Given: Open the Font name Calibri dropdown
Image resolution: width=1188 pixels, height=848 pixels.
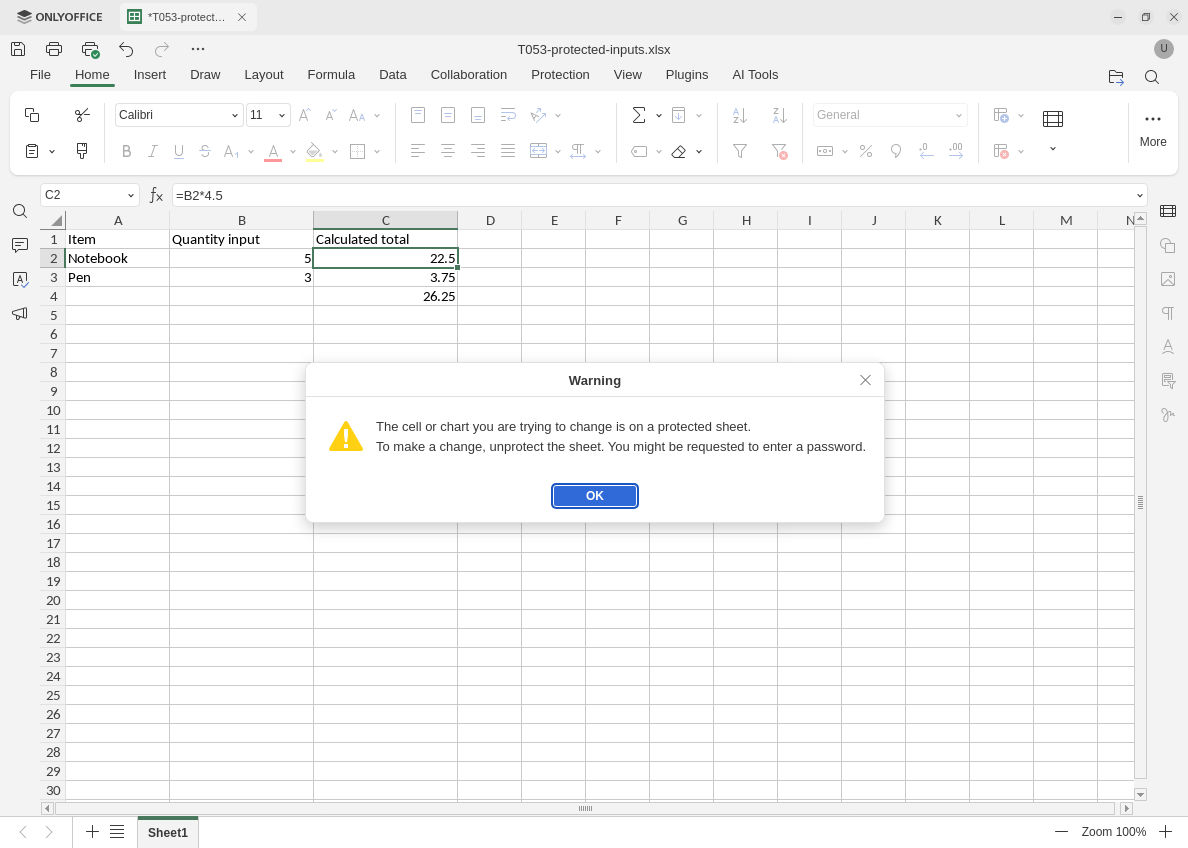Looking at the screenshot, I should click(x=234, y=115).
